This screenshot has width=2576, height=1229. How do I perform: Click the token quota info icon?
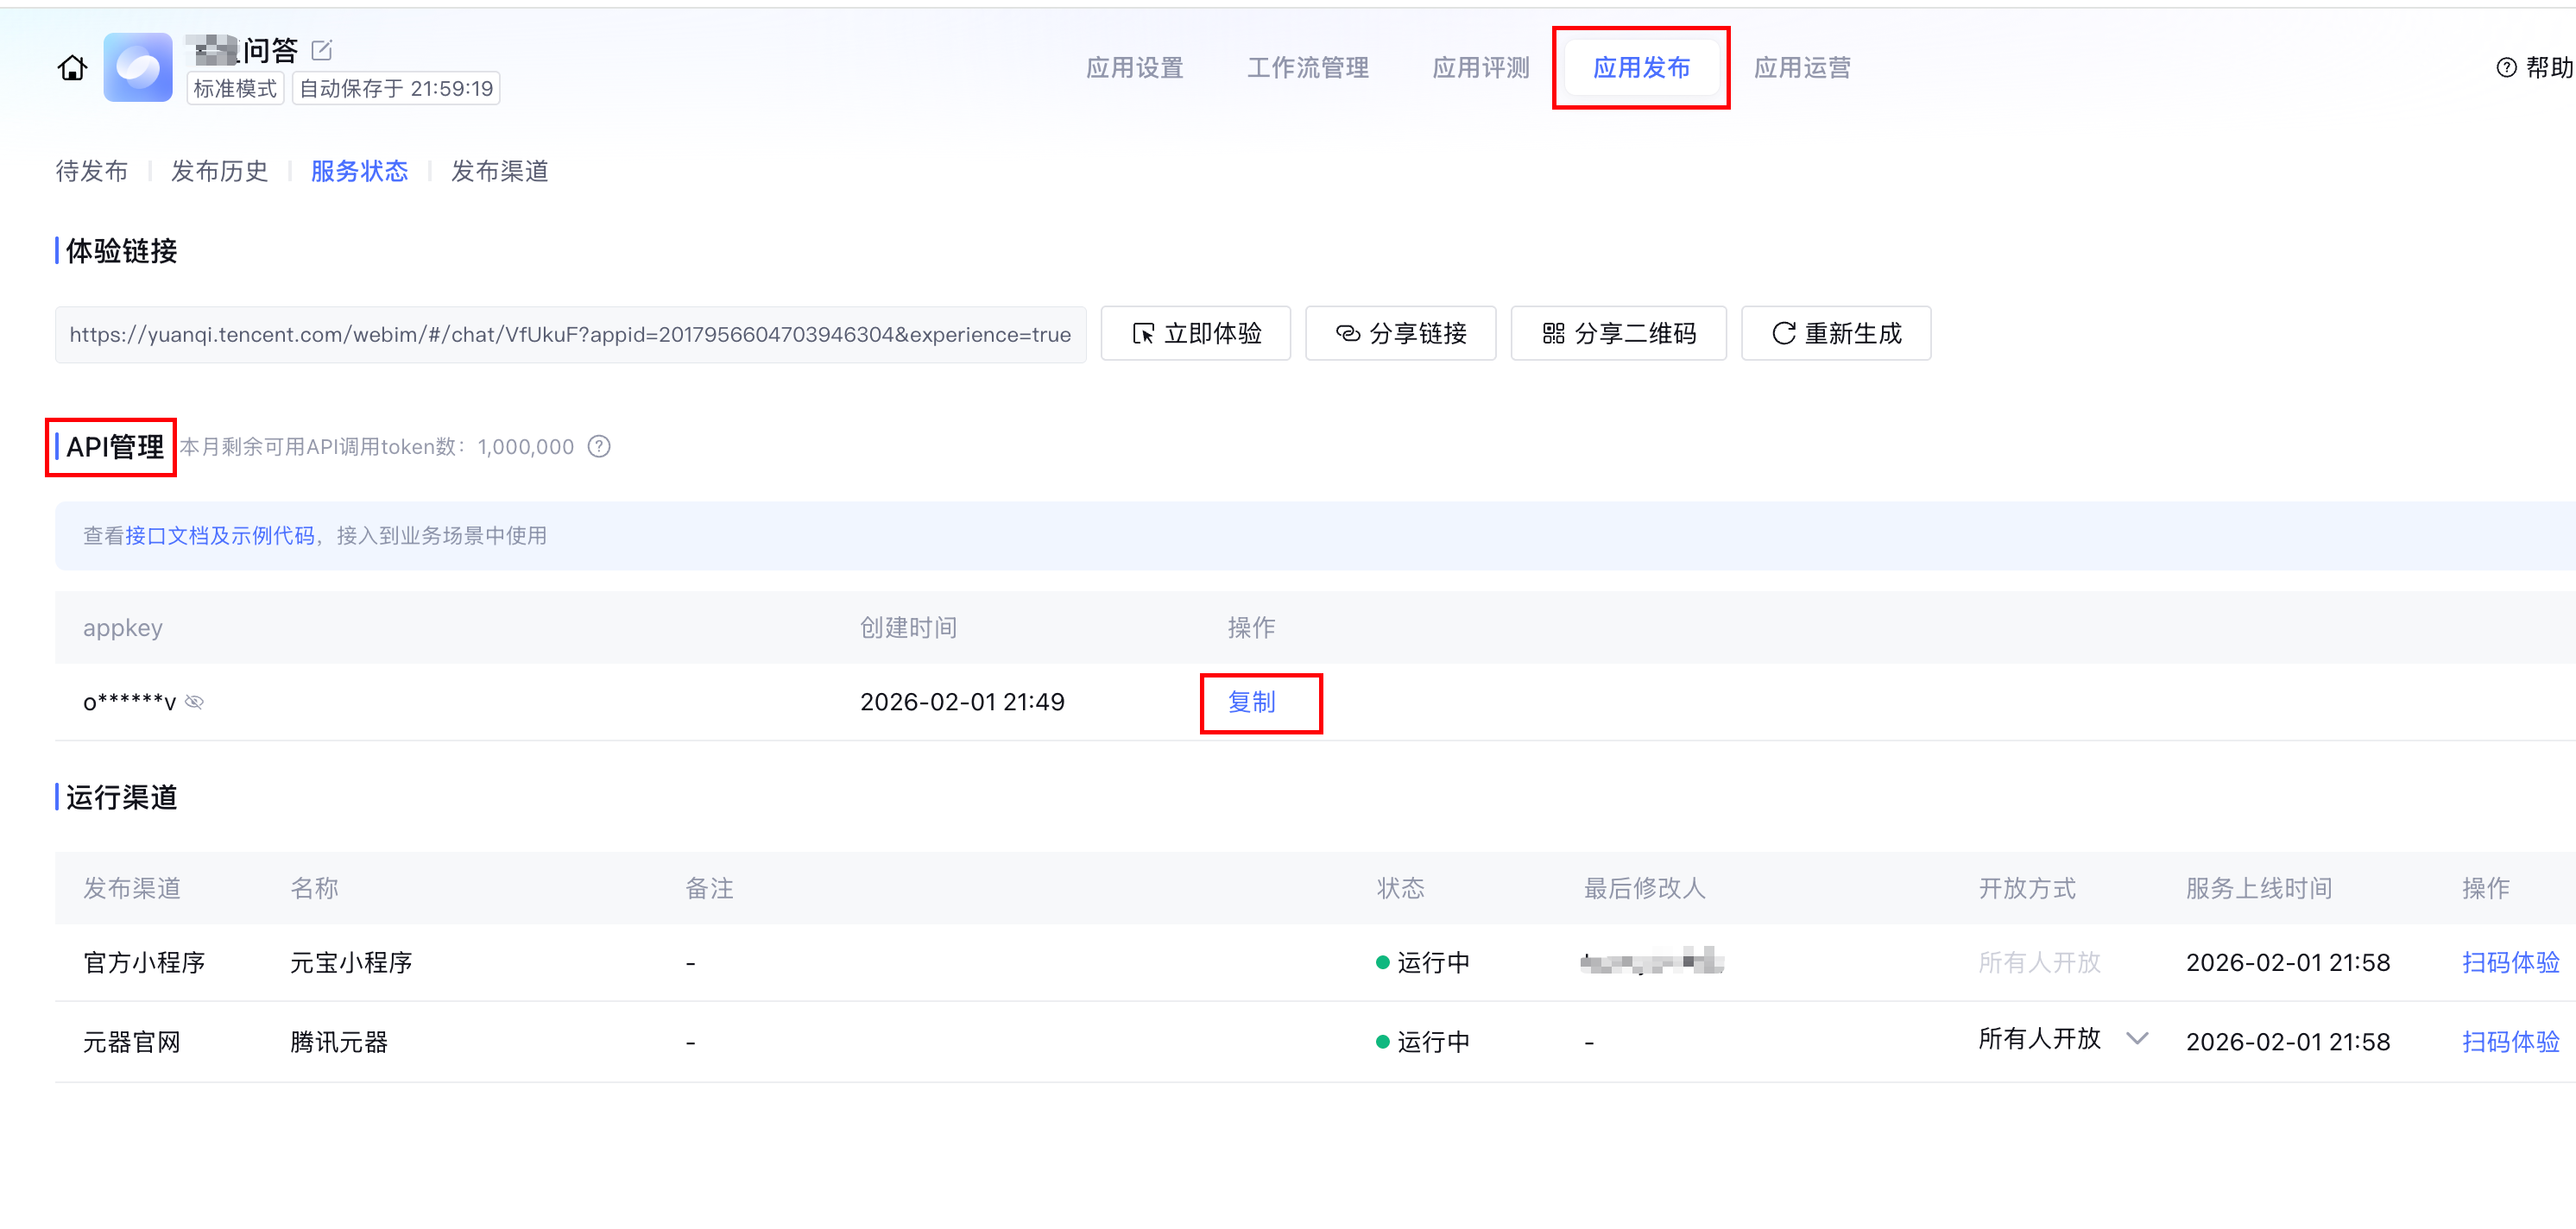click(x=599, y=447)
